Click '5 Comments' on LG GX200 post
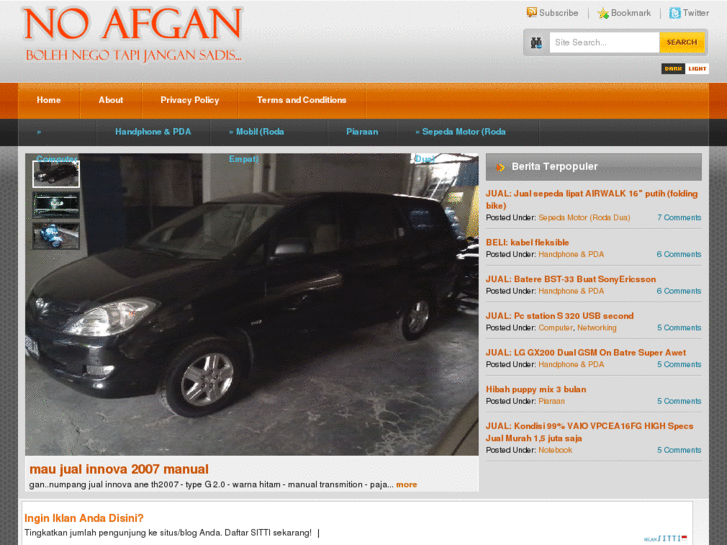 pos(679,364)
